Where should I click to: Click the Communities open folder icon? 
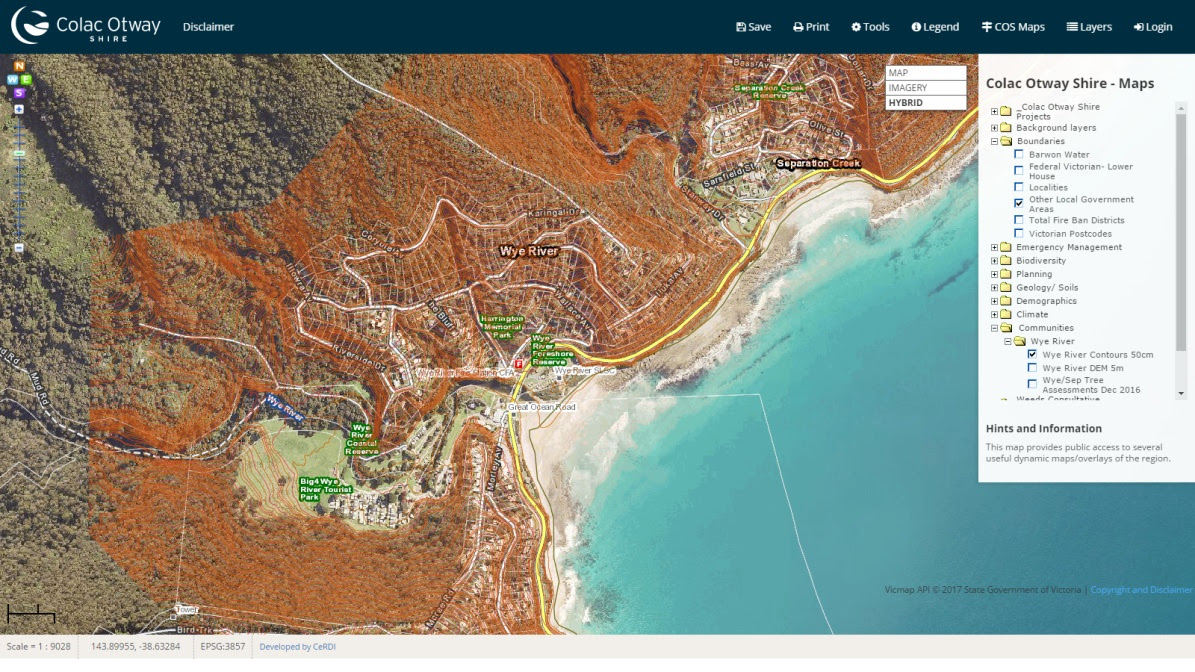tap(1006, 328)
